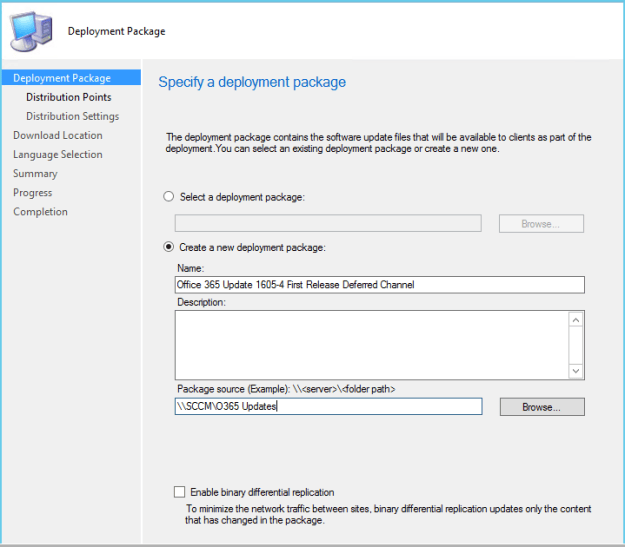Image resolution: width=625 pixels, height=547 pixels.
Task: Open the Deployment Package wizard step
Action: [71, 78]
